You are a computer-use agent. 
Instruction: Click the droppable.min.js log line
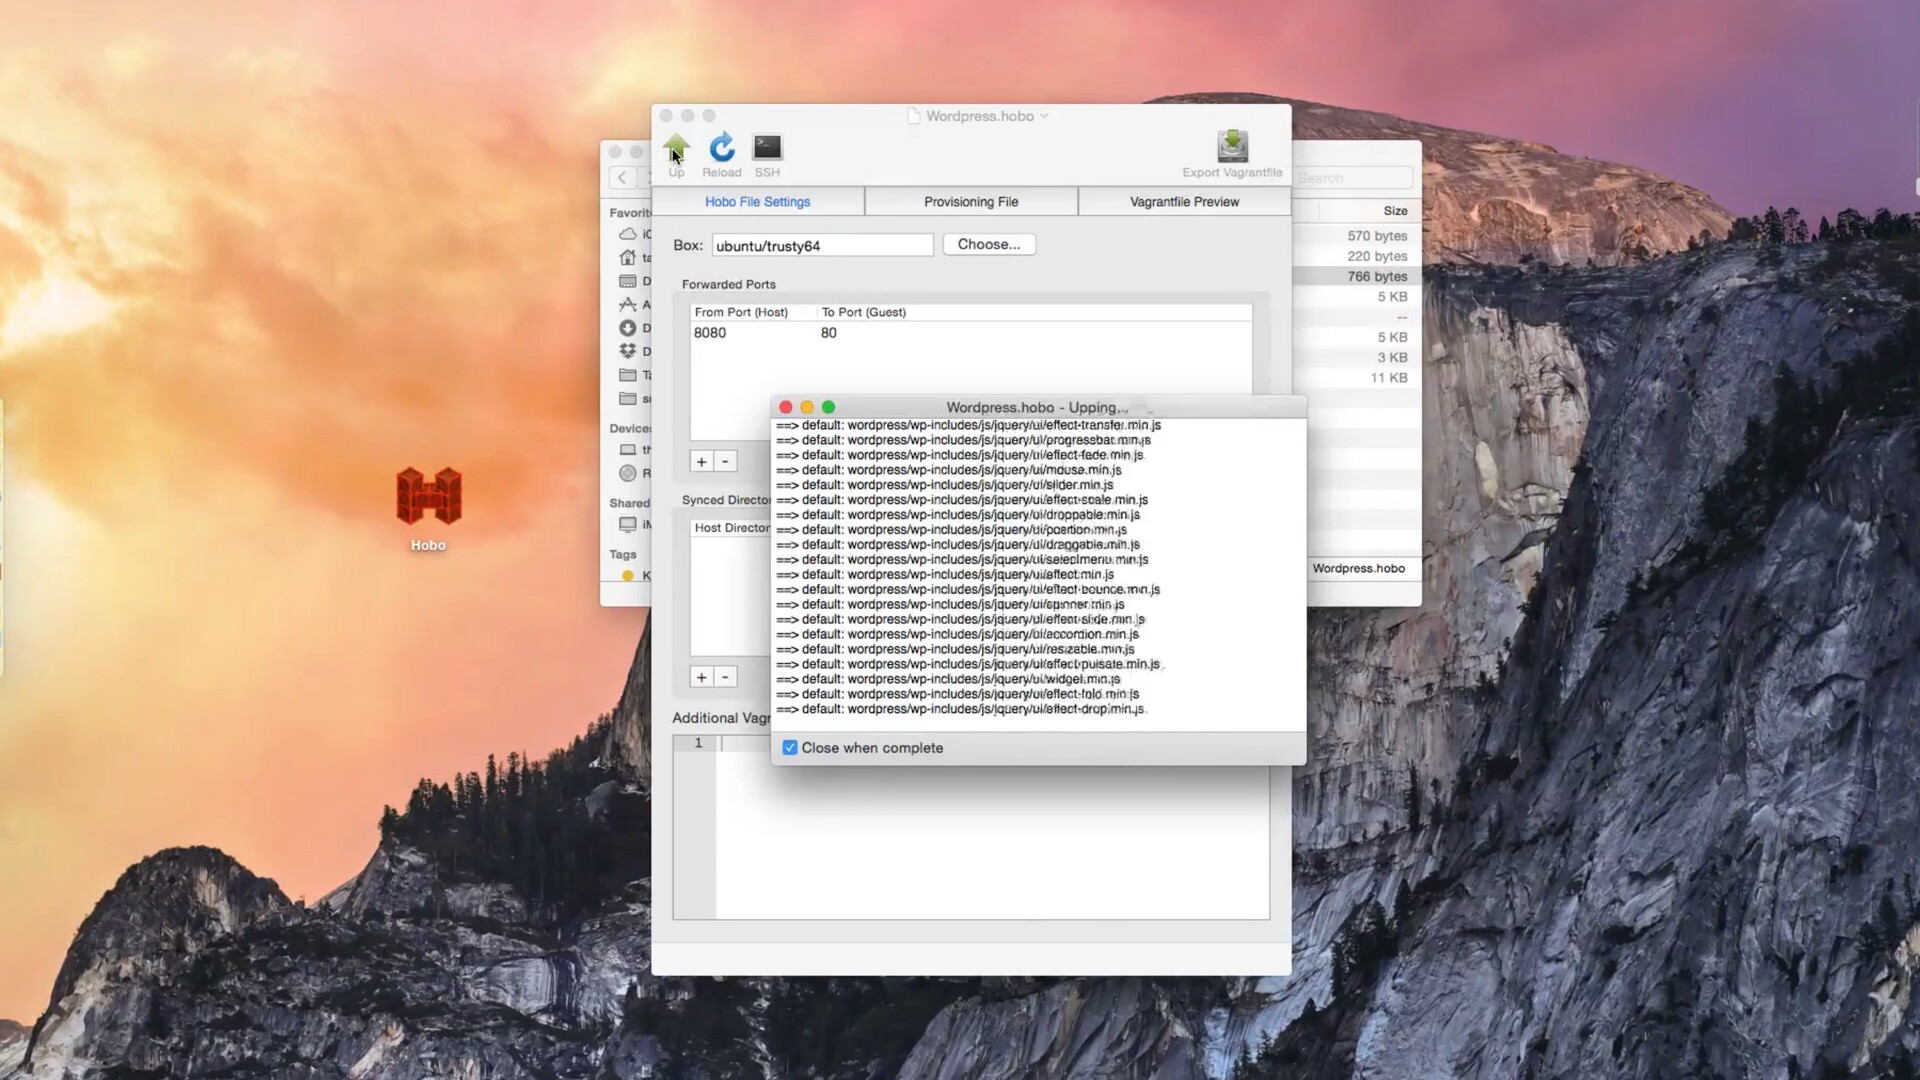958,515
